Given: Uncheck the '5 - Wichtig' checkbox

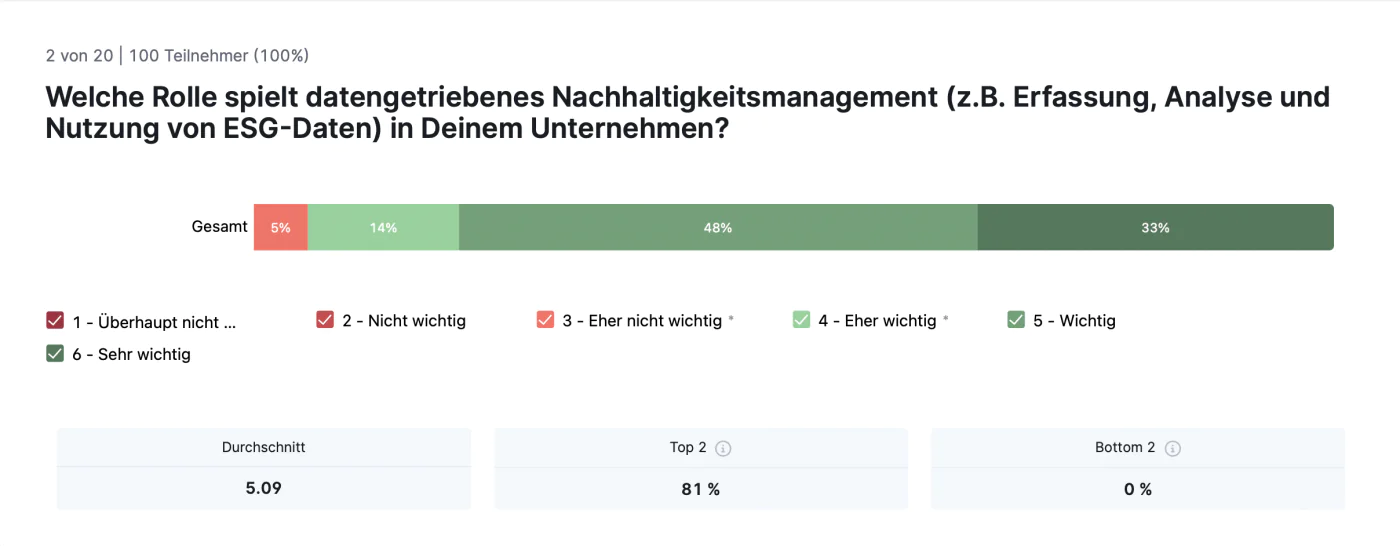Looking at the screenshot, I should 1016,320.
